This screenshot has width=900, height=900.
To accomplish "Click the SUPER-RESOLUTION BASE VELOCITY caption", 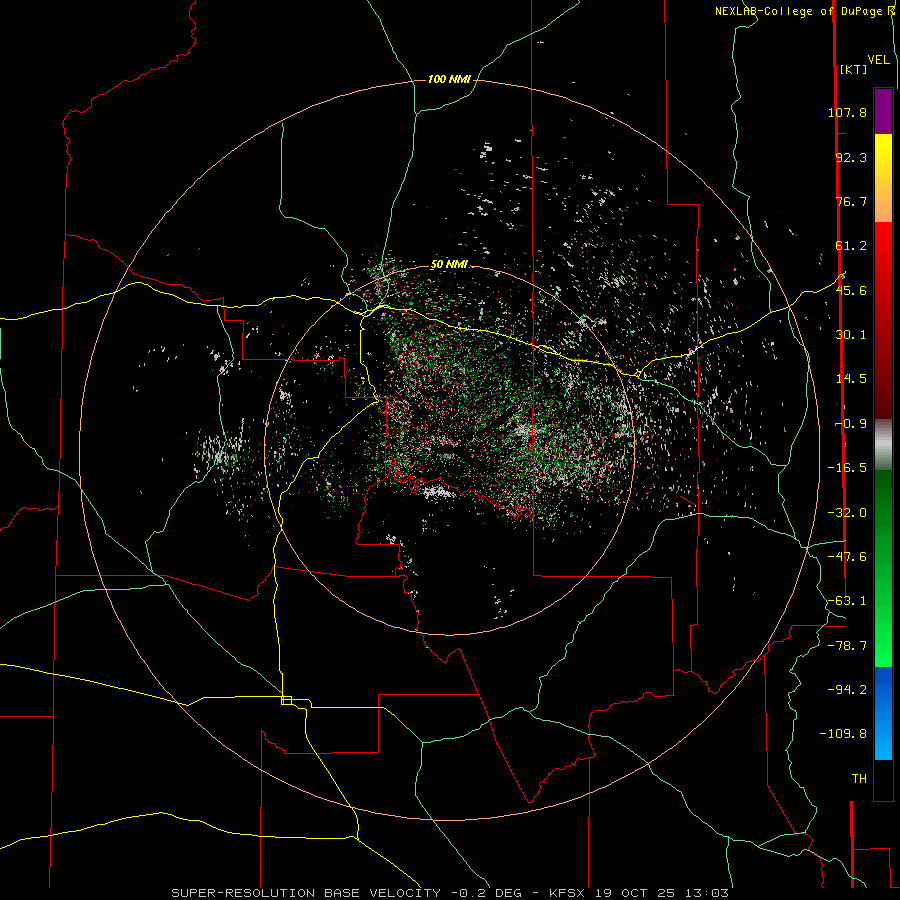I will [305, 893].
